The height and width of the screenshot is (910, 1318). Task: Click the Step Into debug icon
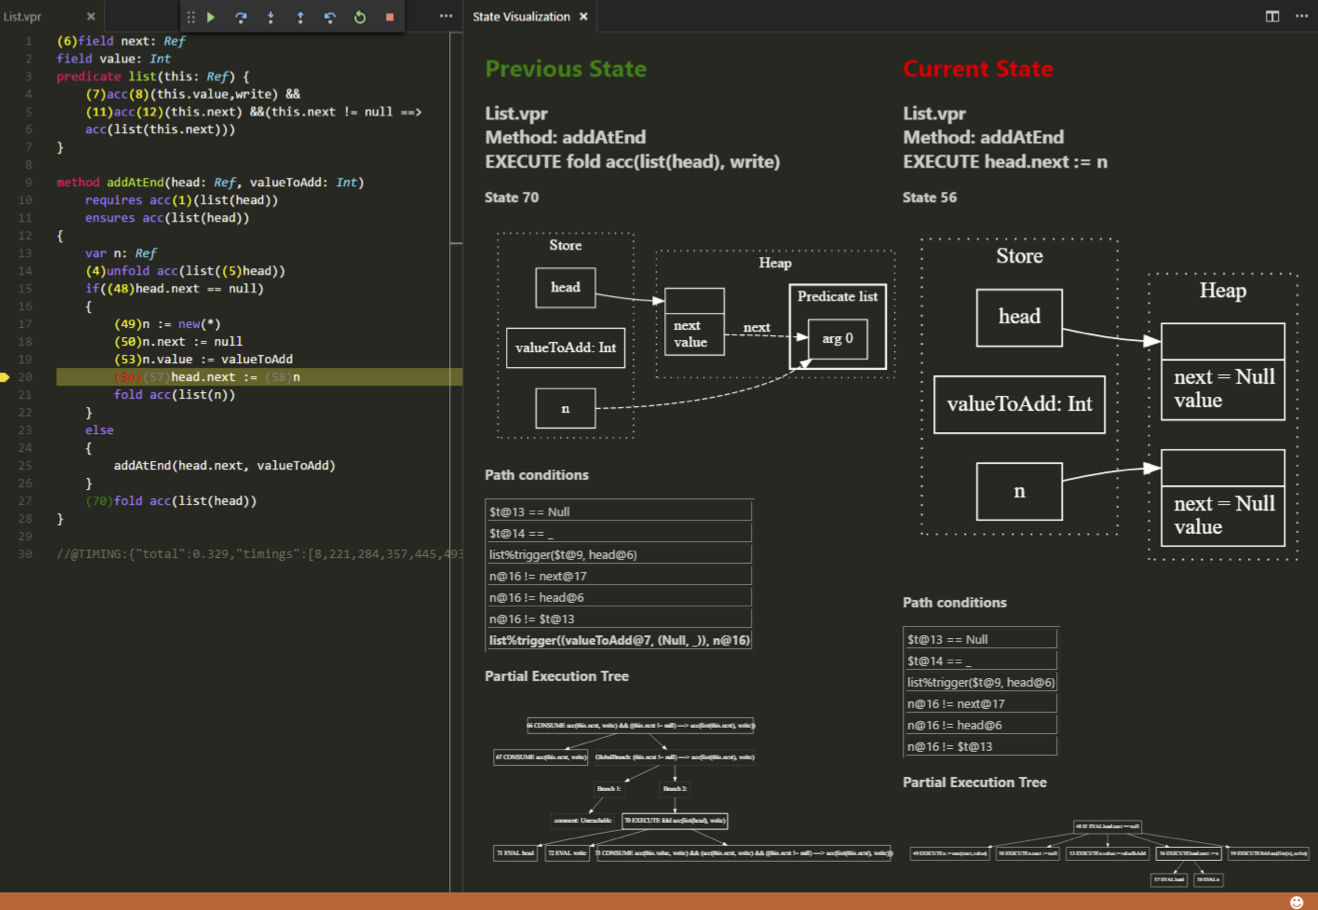coord(271,17)
